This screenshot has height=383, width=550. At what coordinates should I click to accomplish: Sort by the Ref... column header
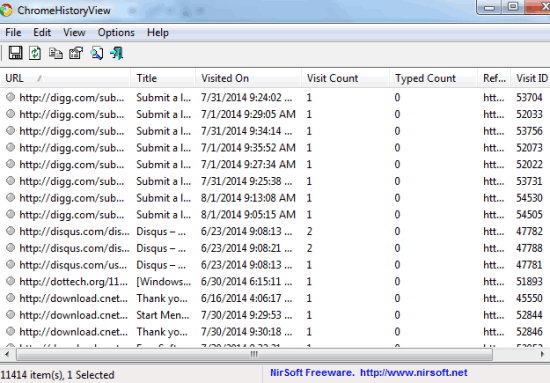coord(494,78)
